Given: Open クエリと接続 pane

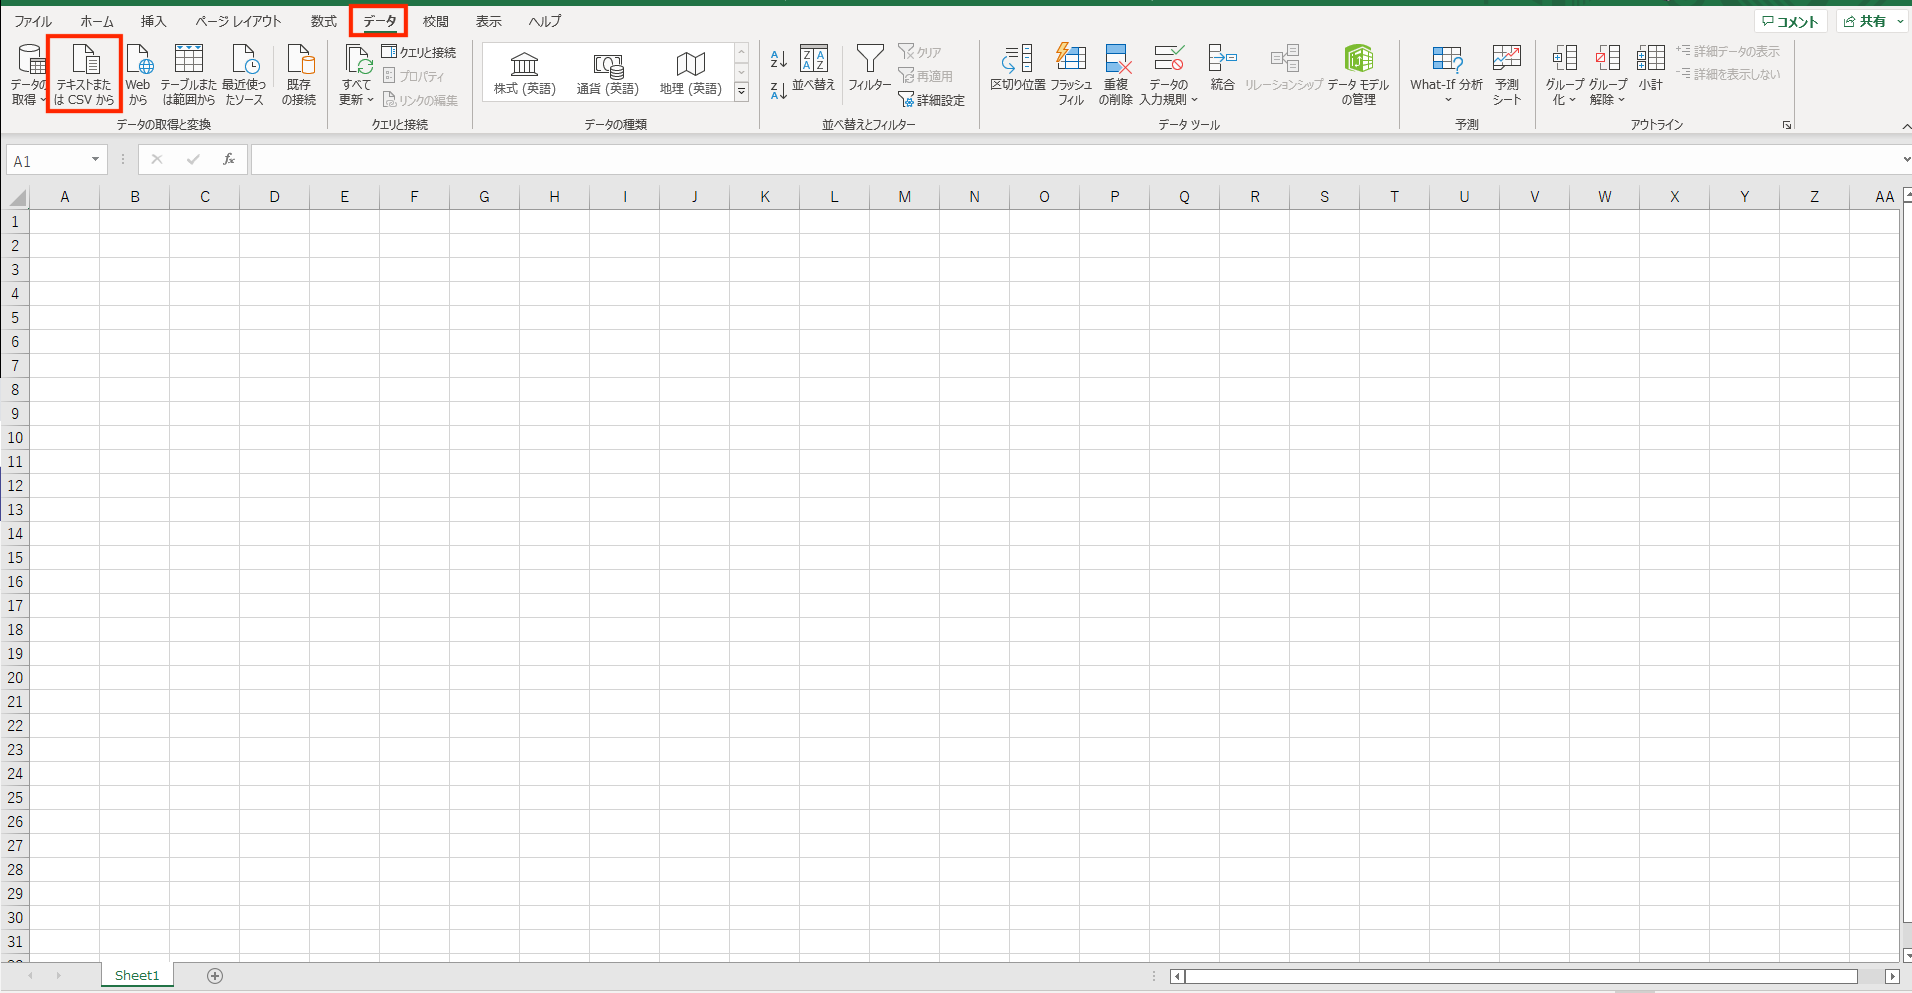Looking at the screenshot, I should coord(419,52).
